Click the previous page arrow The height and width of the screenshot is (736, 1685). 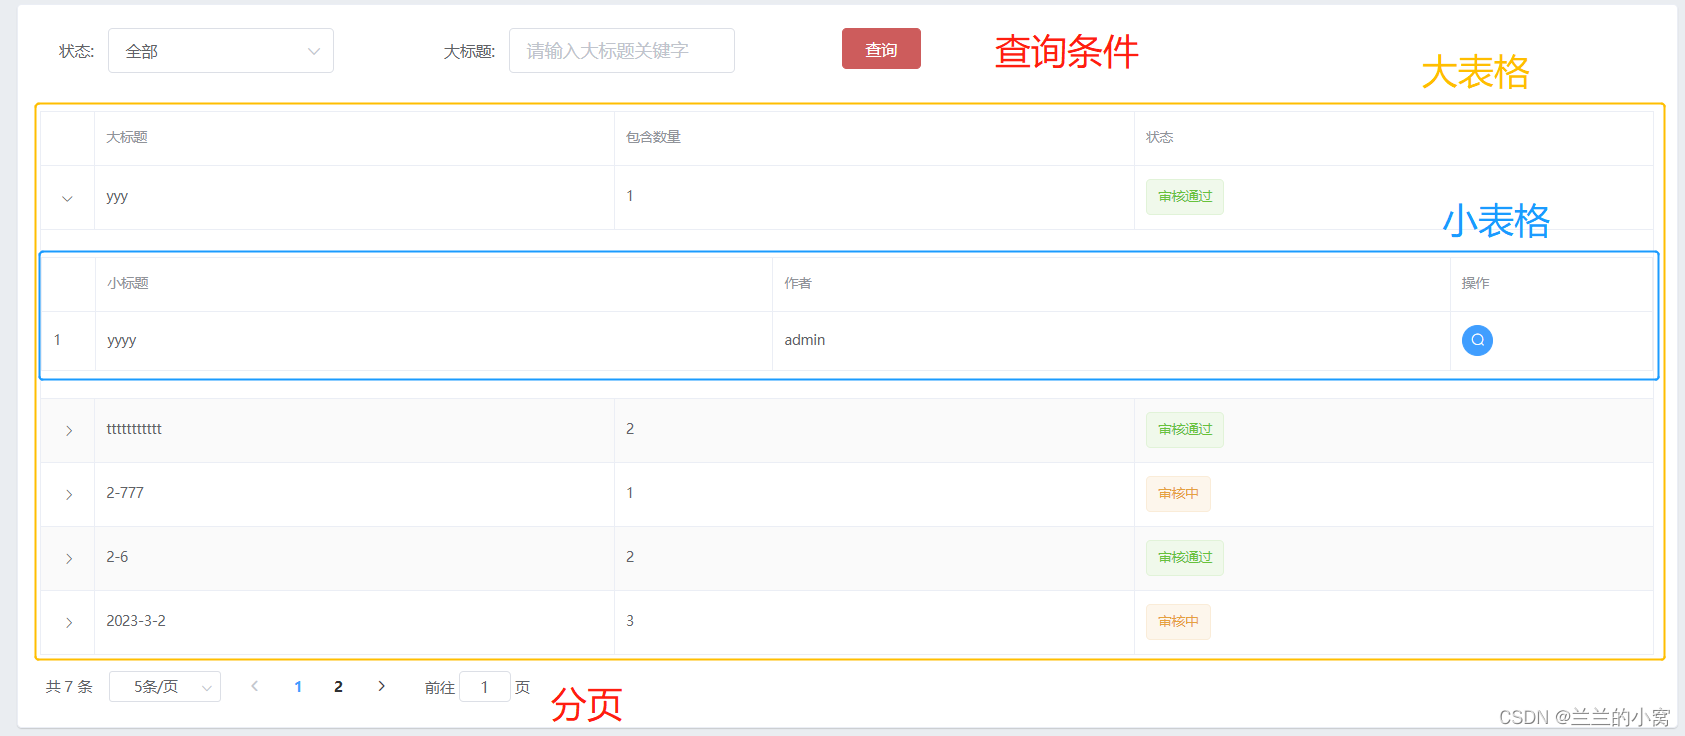click(x=255, y=686)
